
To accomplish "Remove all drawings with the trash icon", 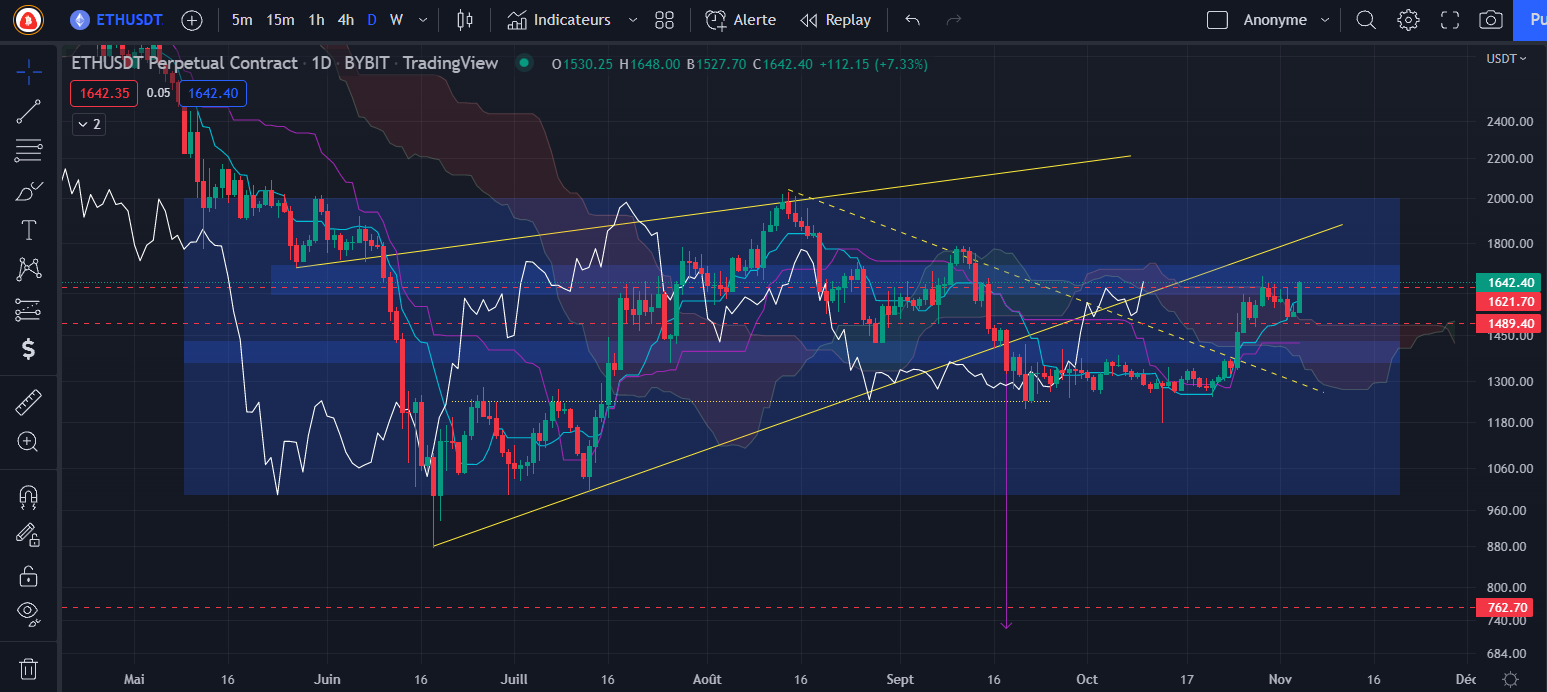I will [x=28, y=667].
